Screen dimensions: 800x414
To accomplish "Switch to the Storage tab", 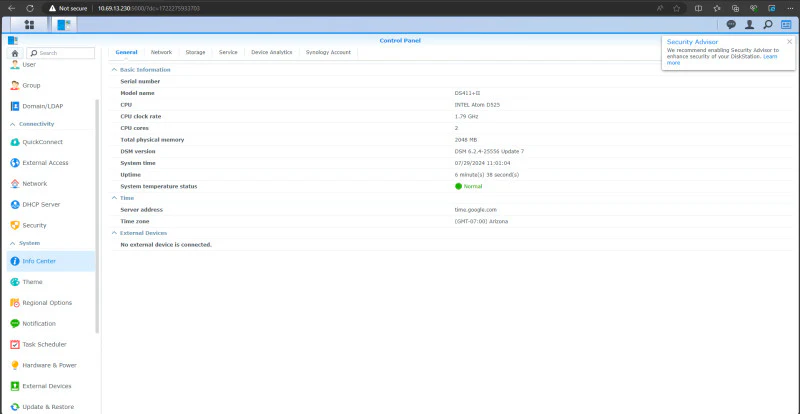I will 195,53.
